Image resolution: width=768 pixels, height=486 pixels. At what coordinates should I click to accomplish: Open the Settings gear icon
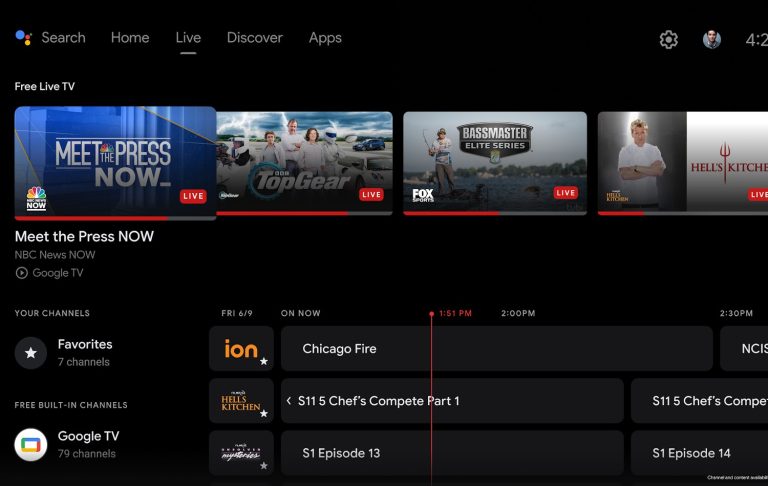tap(669, 39)
